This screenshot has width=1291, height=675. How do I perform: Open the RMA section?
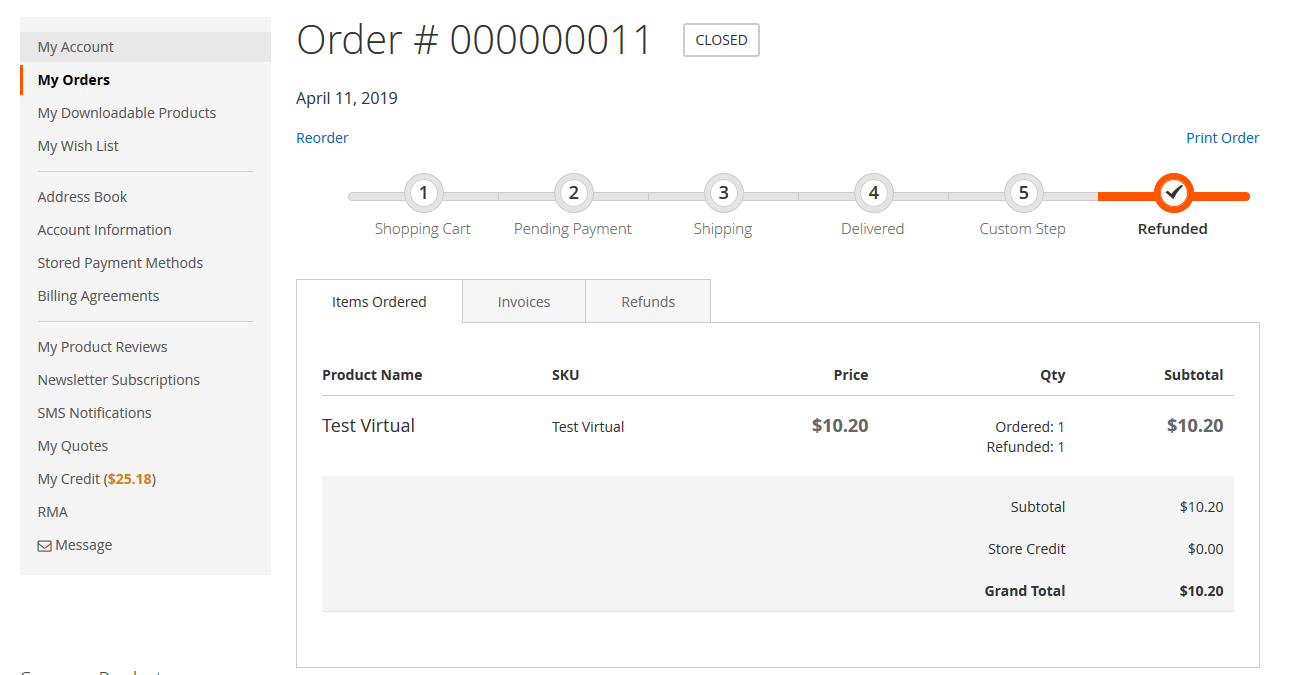pos(52,511)
